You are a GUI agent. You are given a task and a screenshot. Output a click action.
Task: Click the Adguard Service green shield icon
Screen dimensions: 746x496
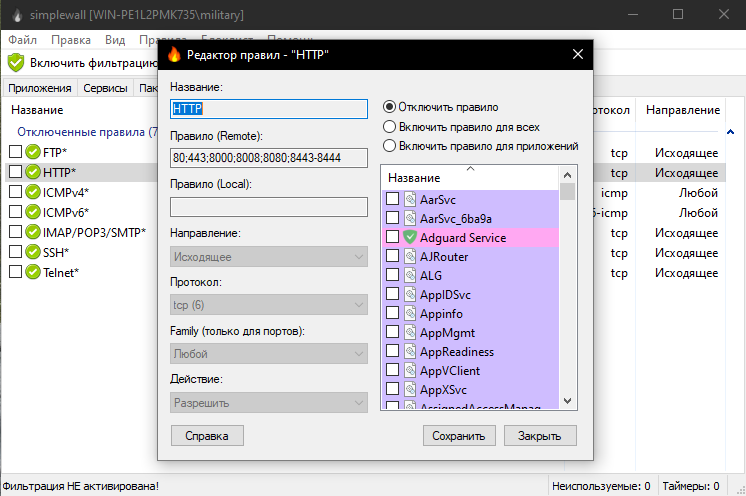click(410, 238)
